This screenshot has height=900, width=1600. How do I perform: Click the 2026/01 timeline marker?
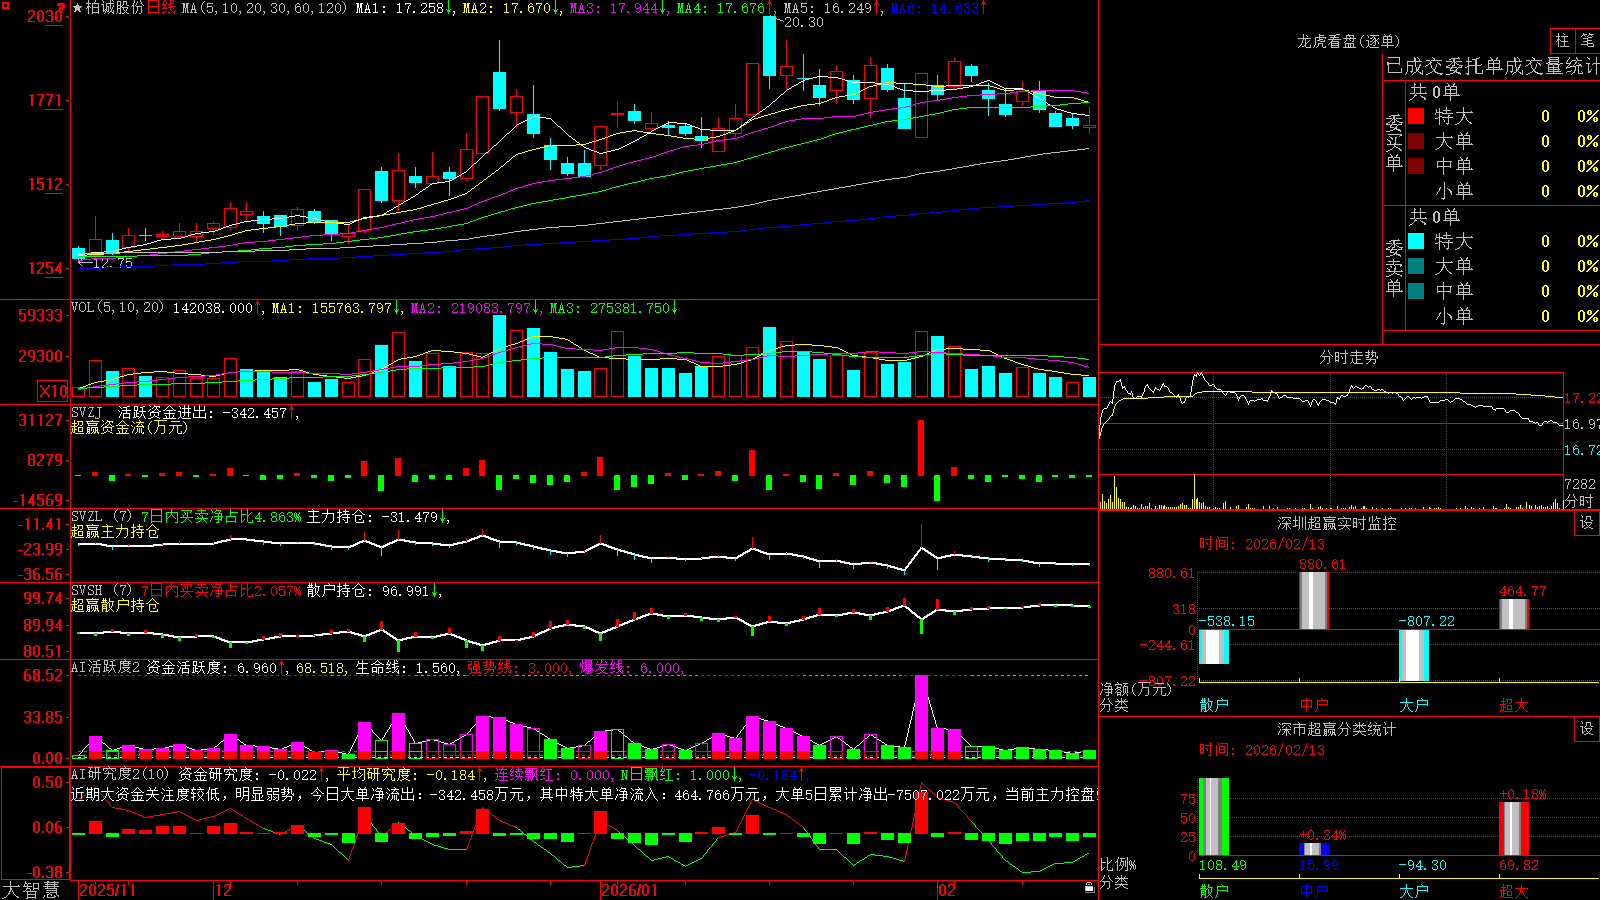629,890
